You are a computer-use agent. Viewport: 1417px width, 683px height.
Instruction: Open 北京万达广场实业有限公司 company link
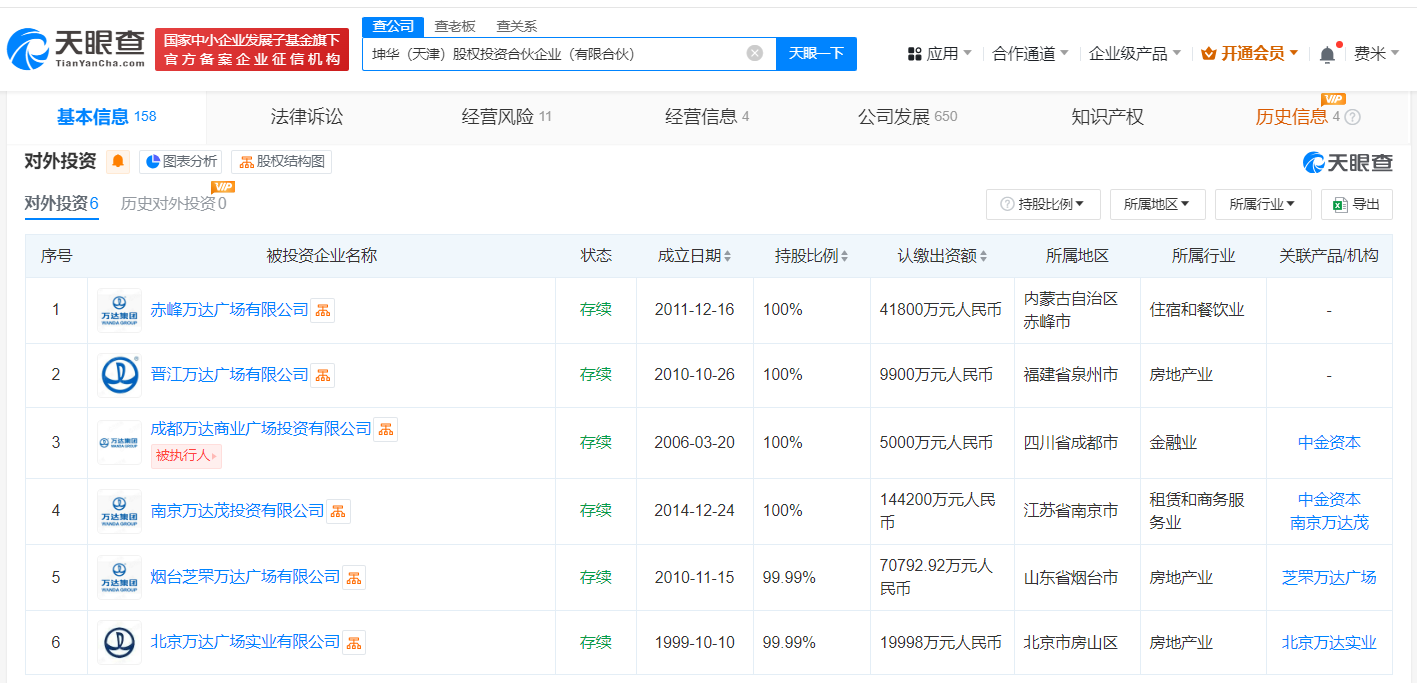click(245, 642)
